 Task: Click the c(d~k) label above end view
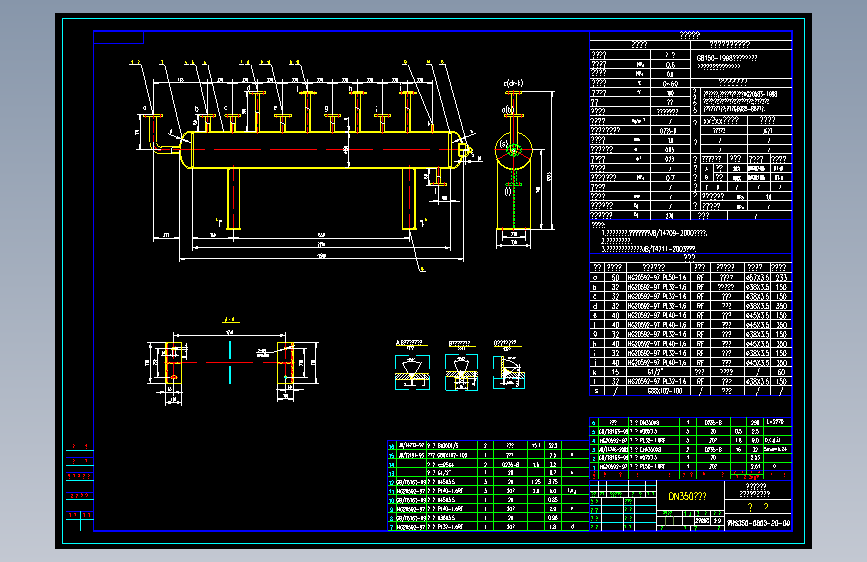point(513,84)
